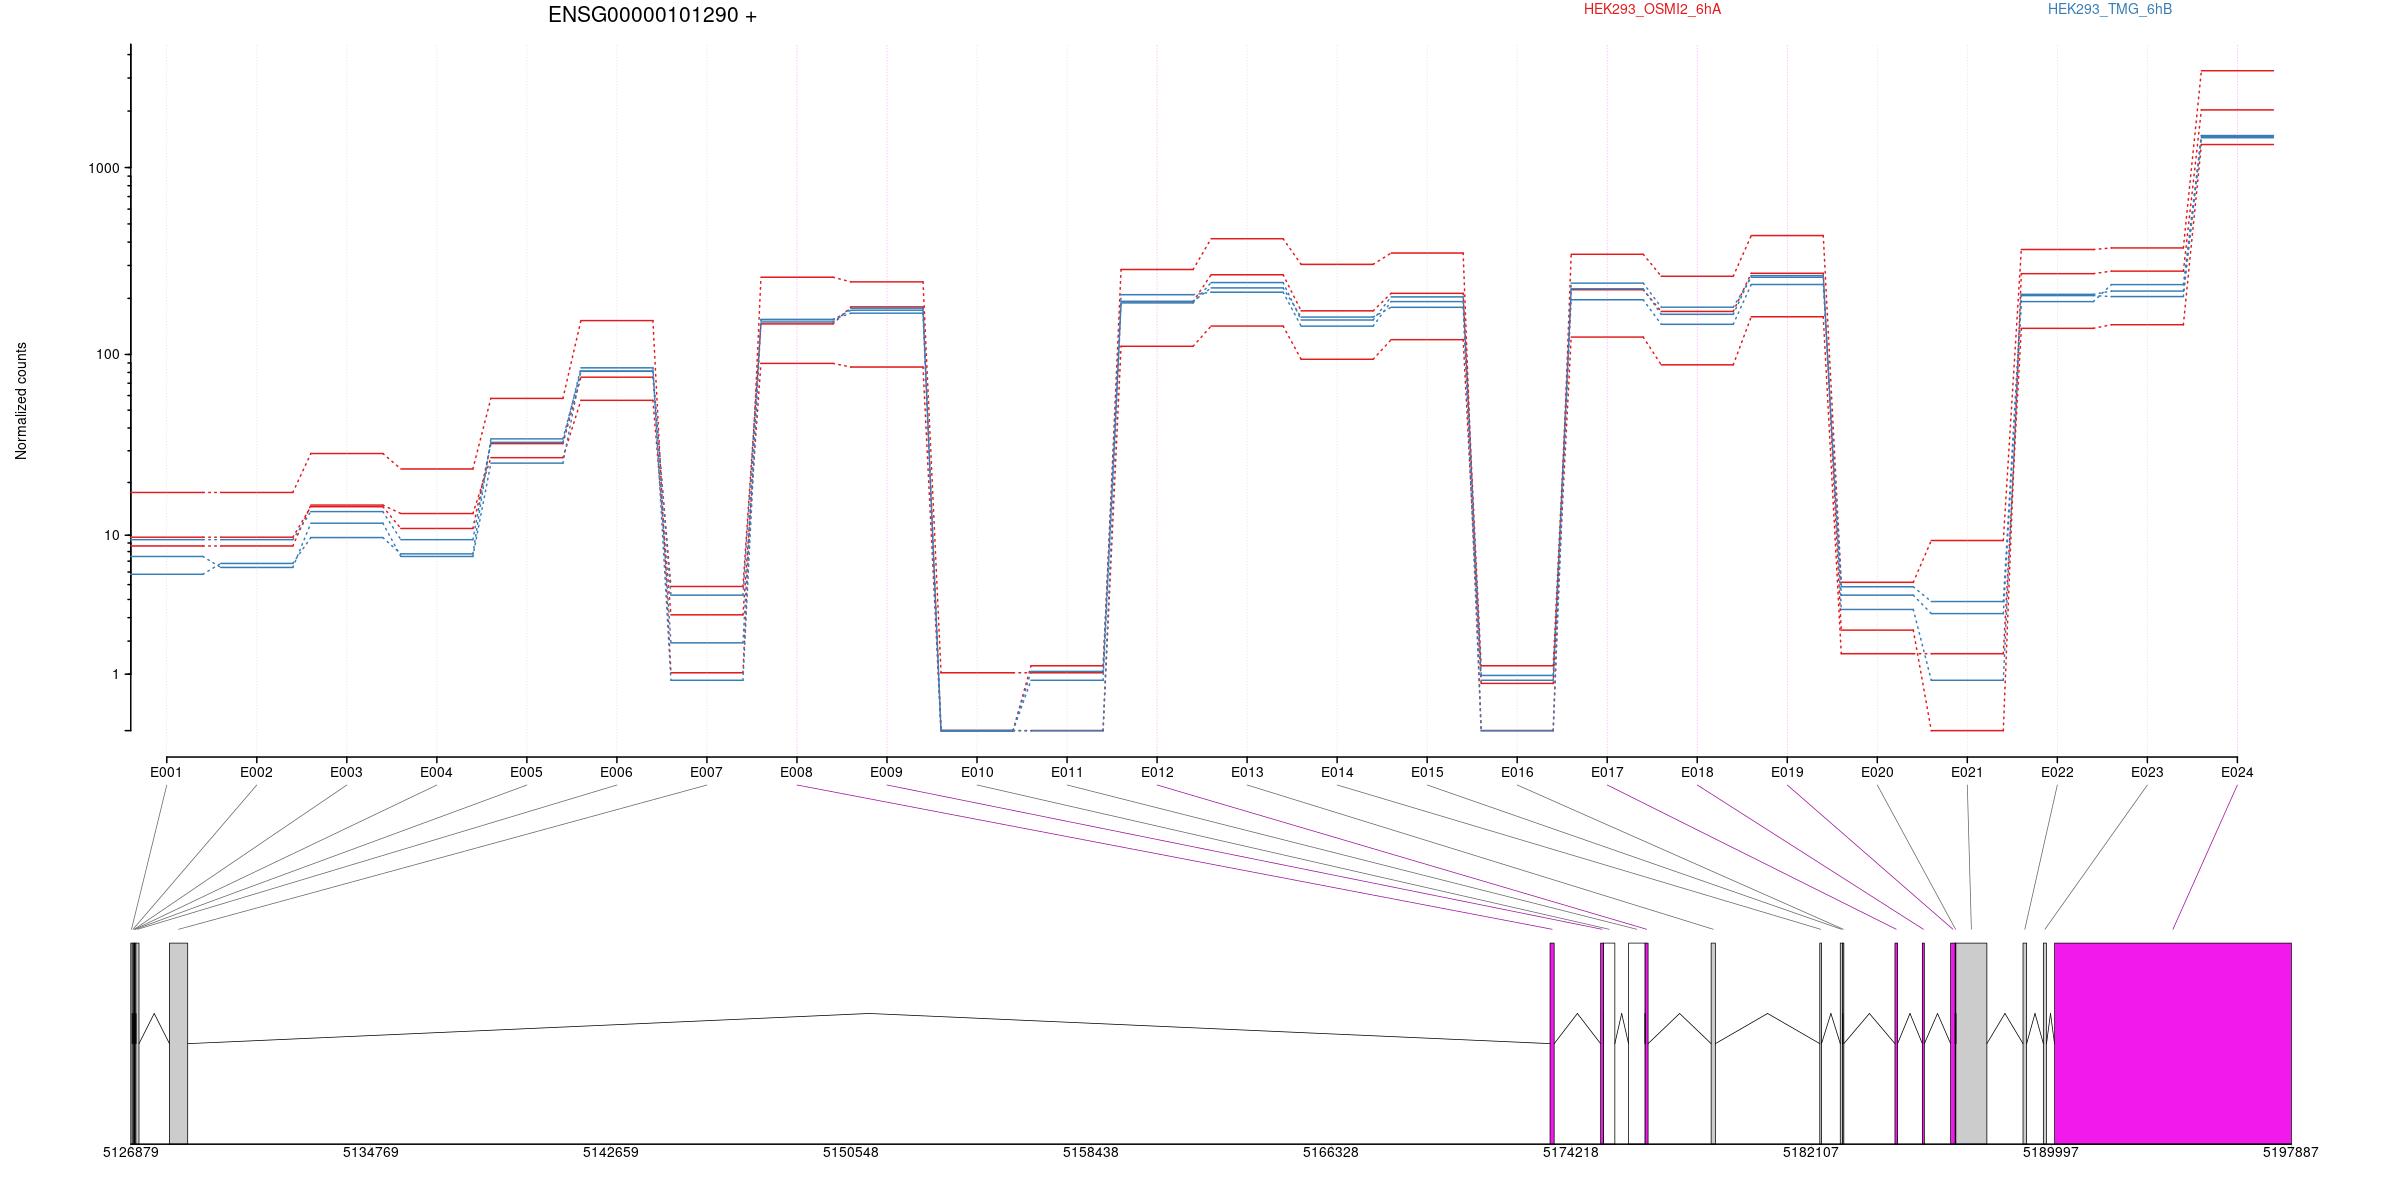The width and height of the screenshot is (2400, 1200).
Task: Select exon label E007
Action: (x=706, y=772)
